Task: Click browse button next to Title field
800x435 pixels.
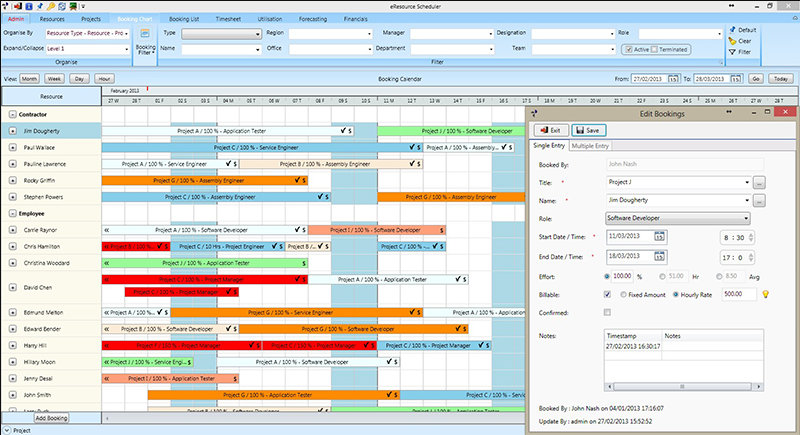Action: tap(759, 183)
